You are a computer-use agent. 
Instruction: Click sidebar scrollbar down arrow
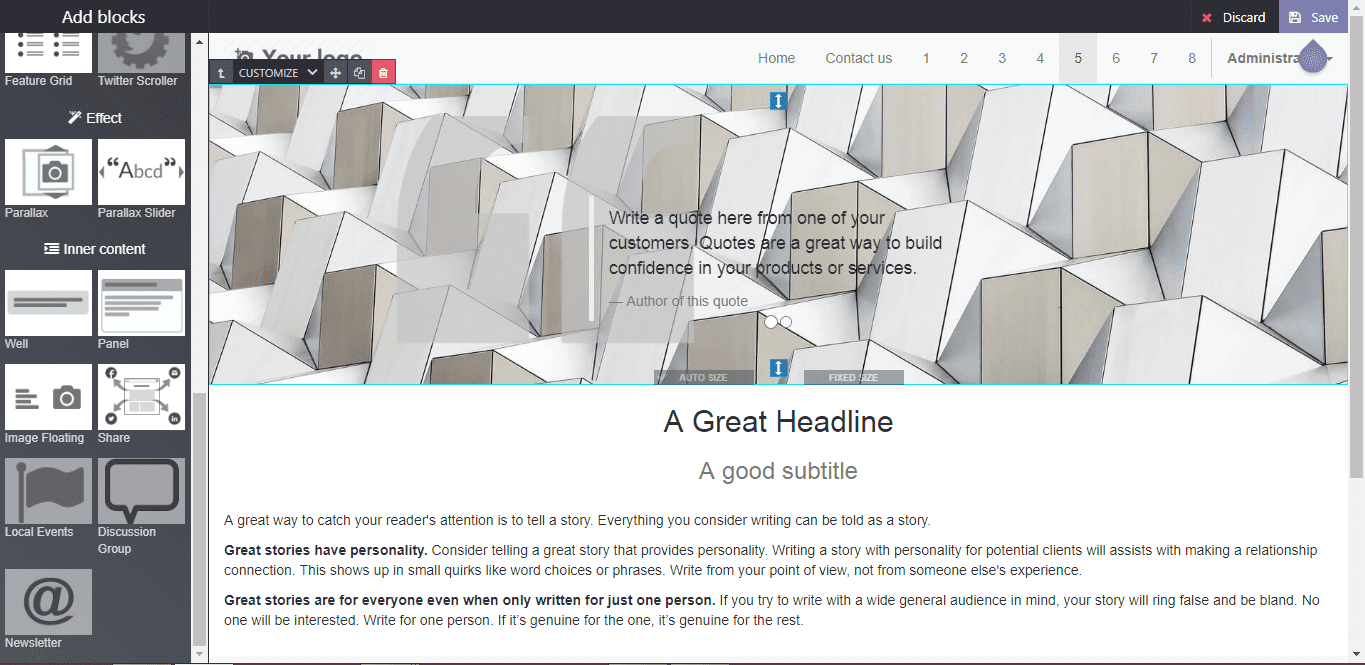click(199, 653)
